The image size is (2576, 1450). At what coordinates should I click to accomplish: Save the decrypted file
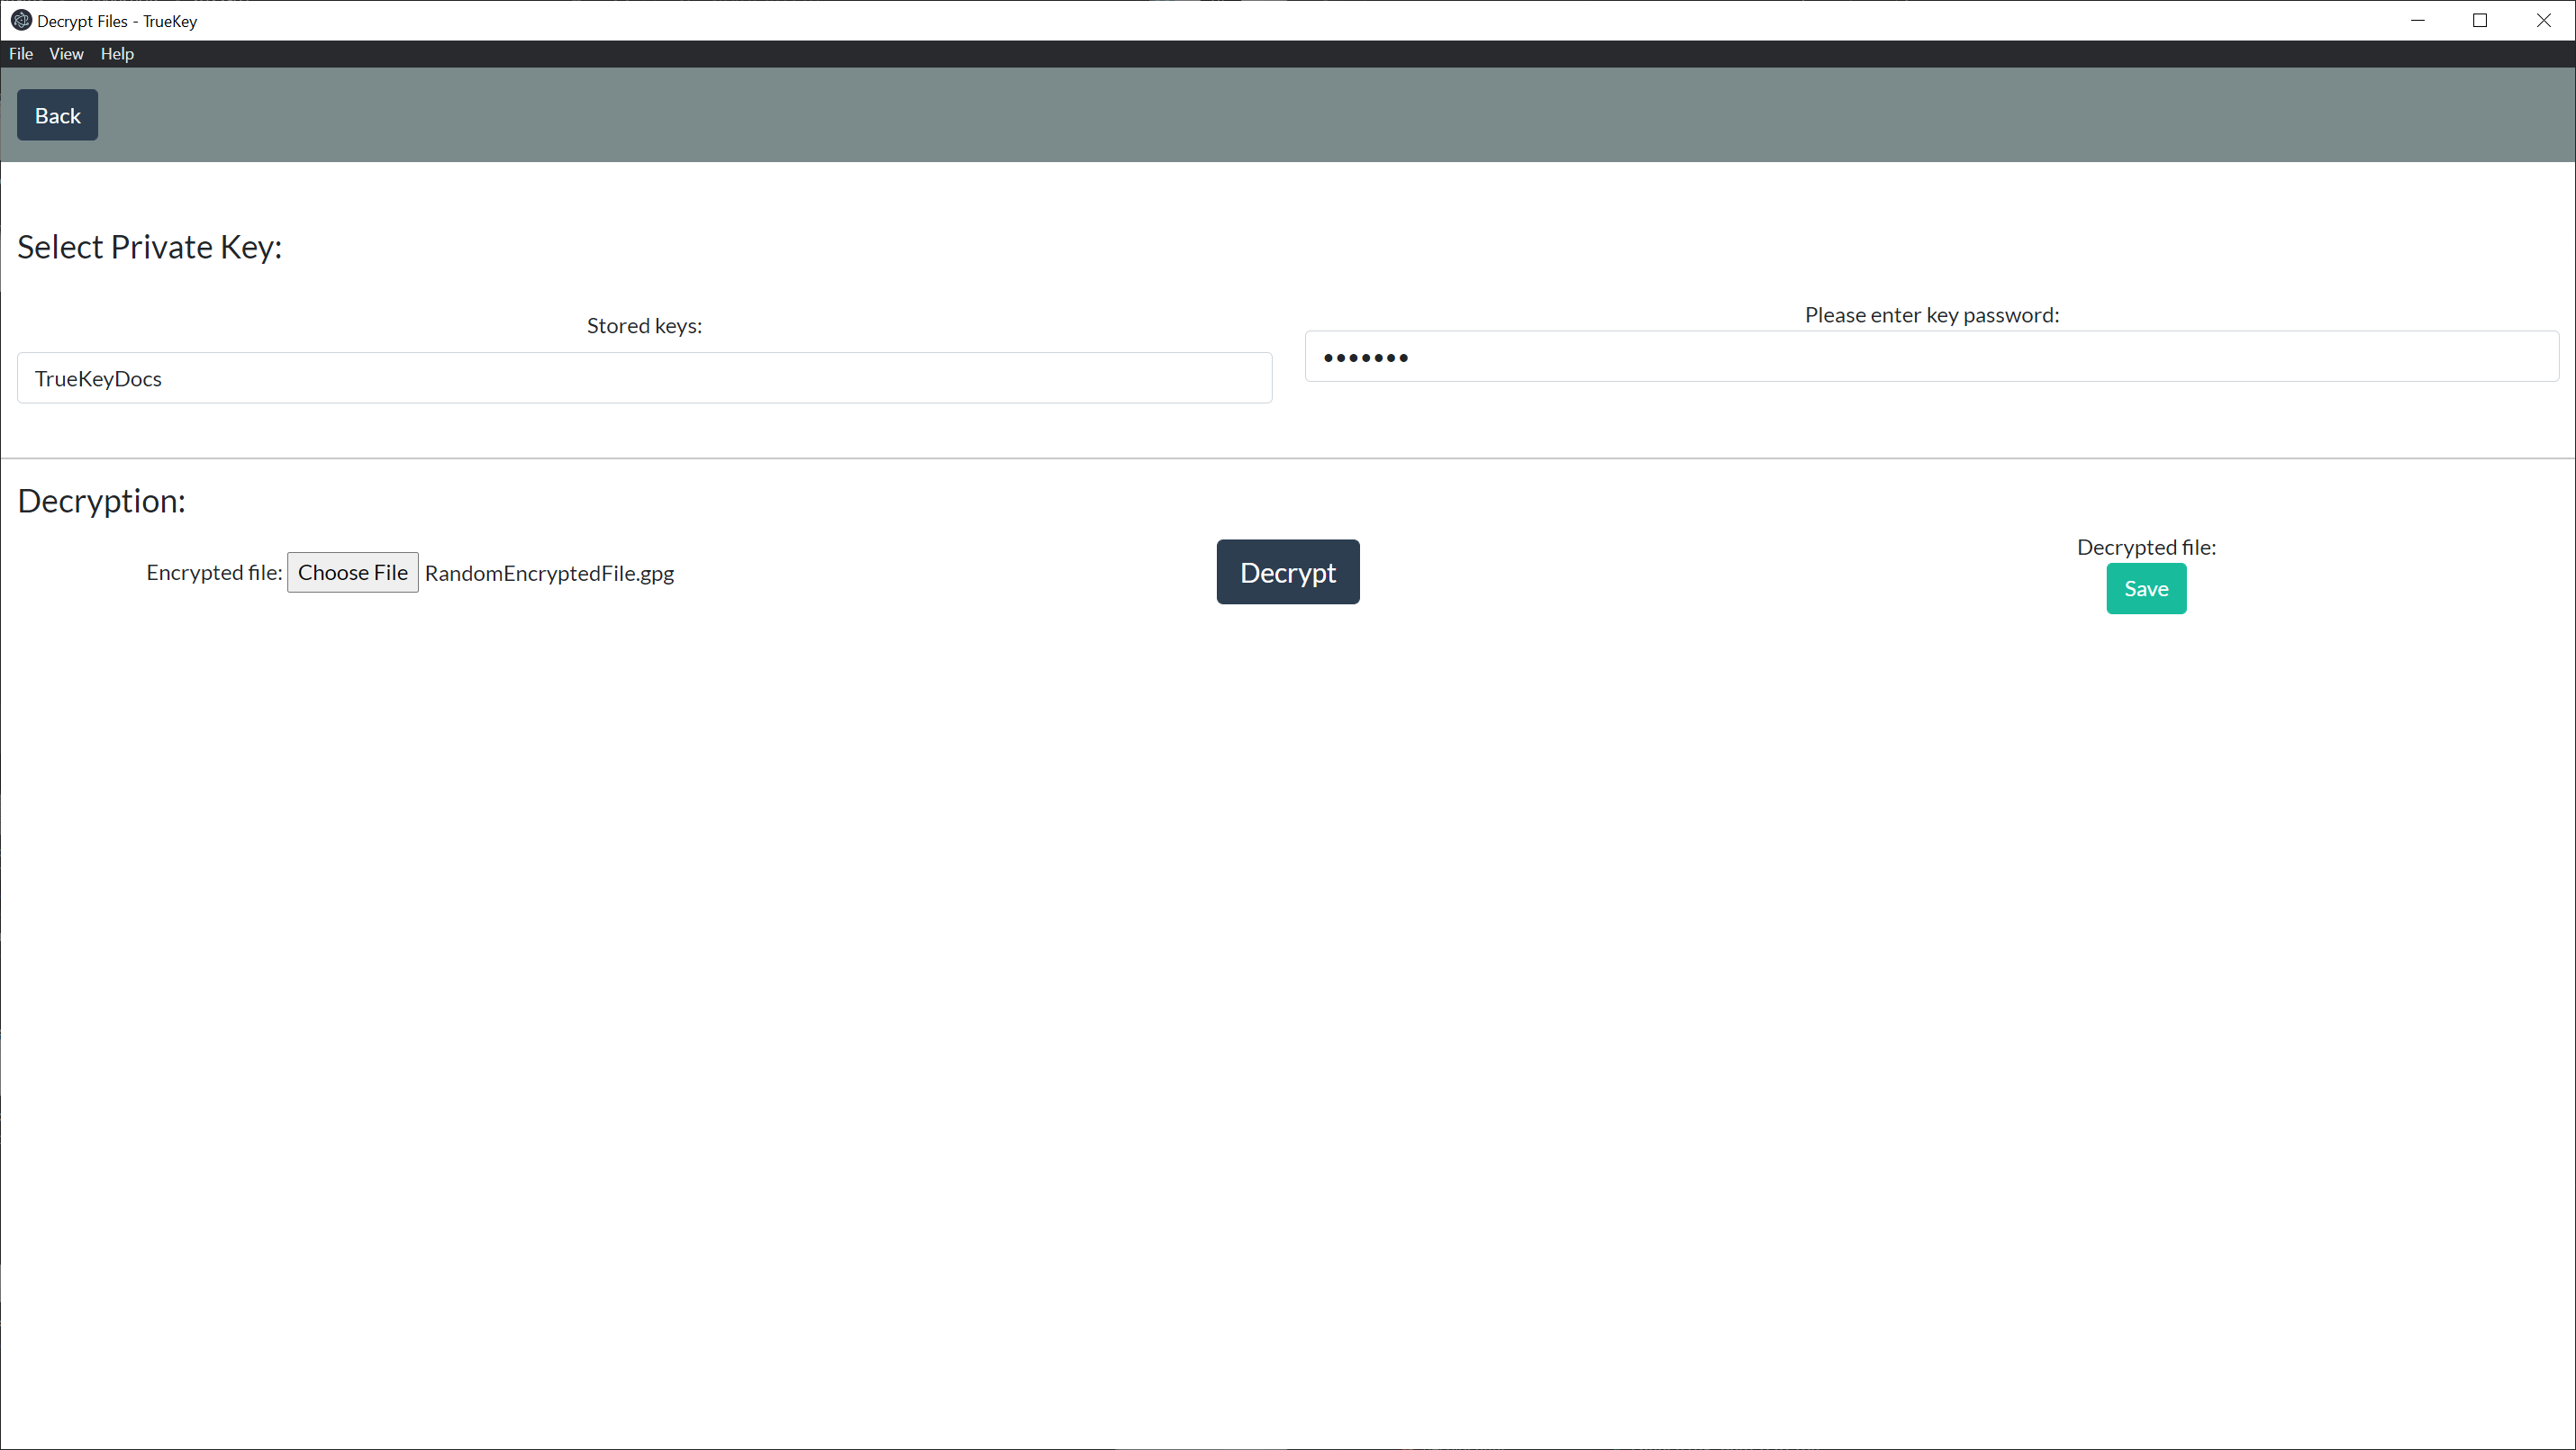click(2146, 588)
